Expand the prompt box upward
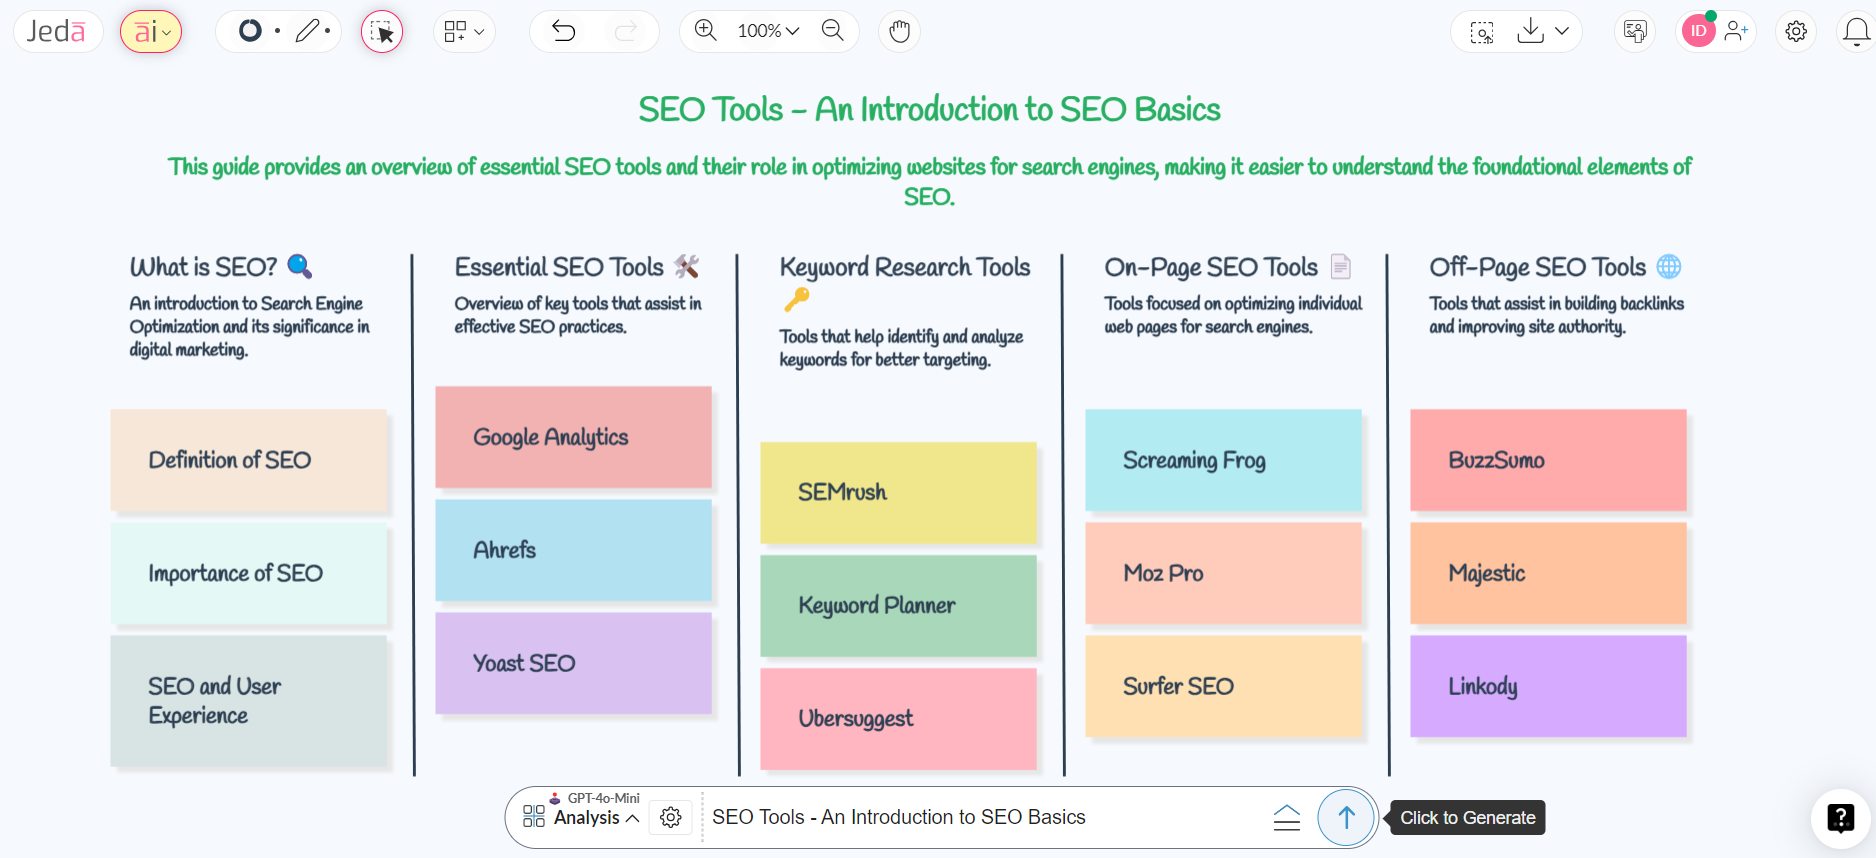This screenshot has height=858, width=1876. (1287, 818)
